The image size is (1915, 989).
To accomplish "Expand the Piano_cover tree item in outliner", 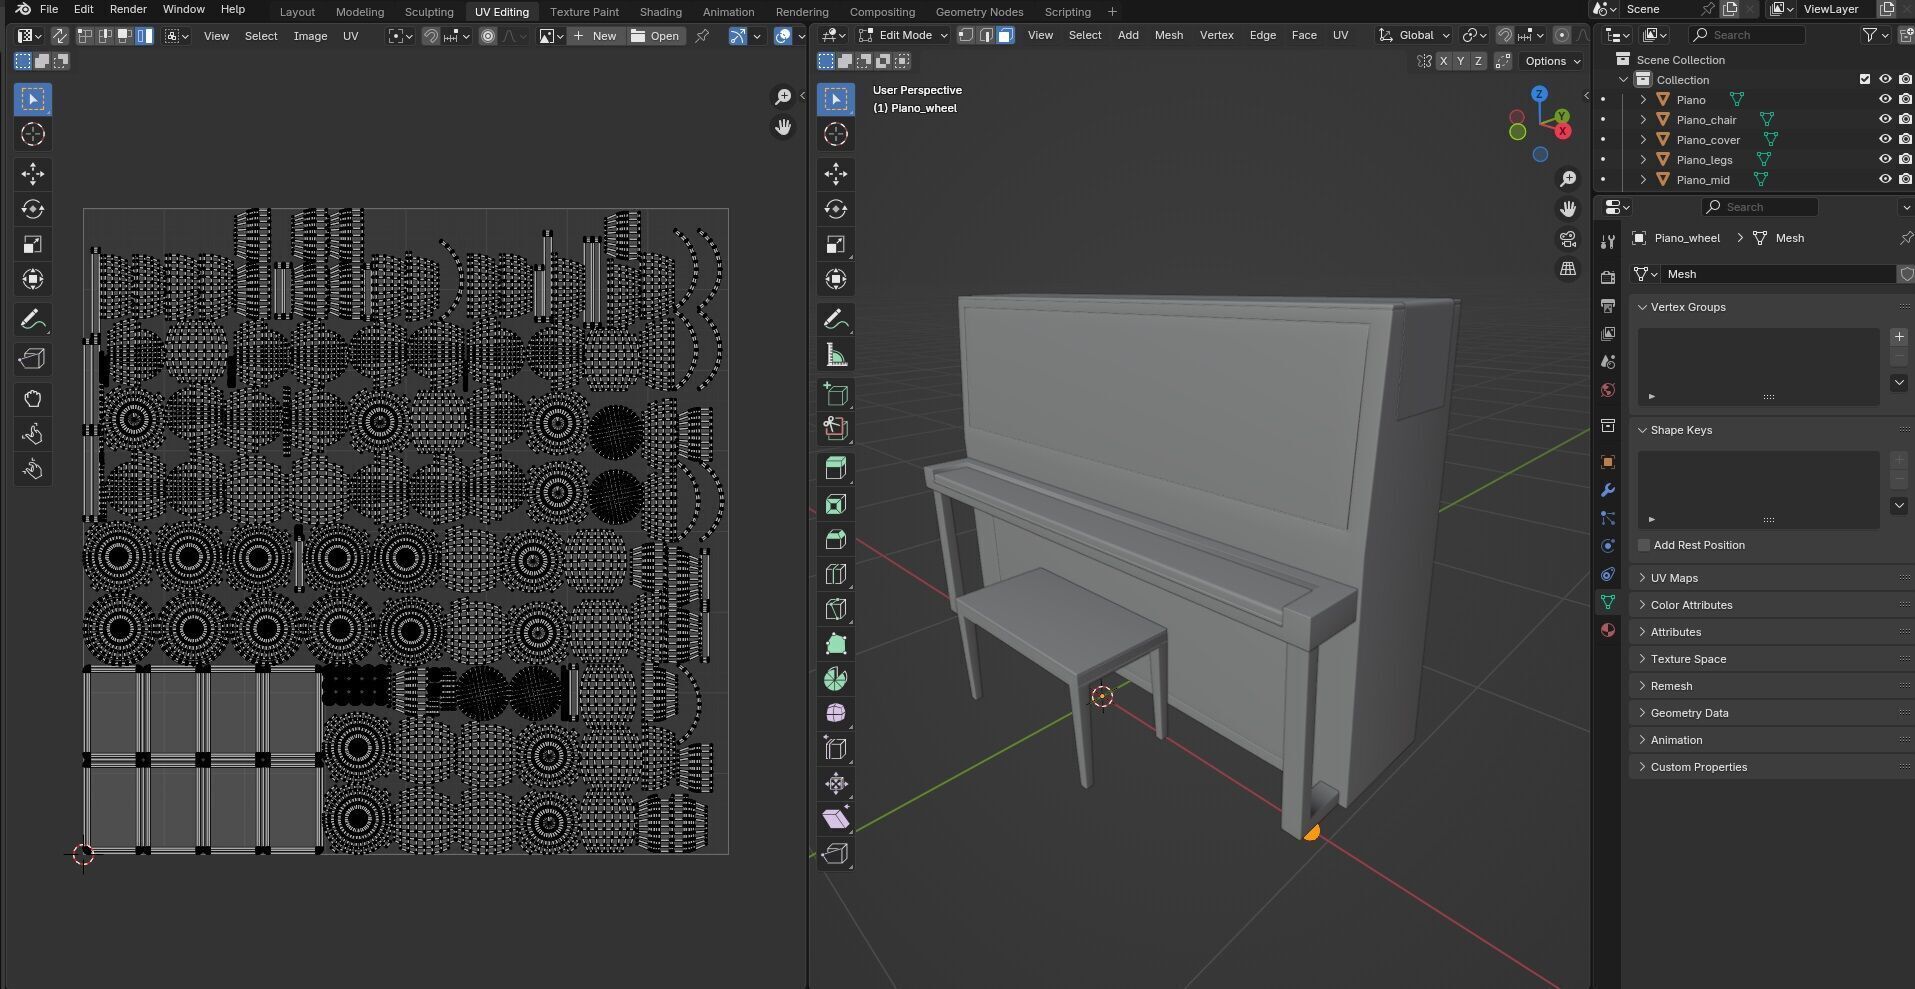I will pos(1643,140).
